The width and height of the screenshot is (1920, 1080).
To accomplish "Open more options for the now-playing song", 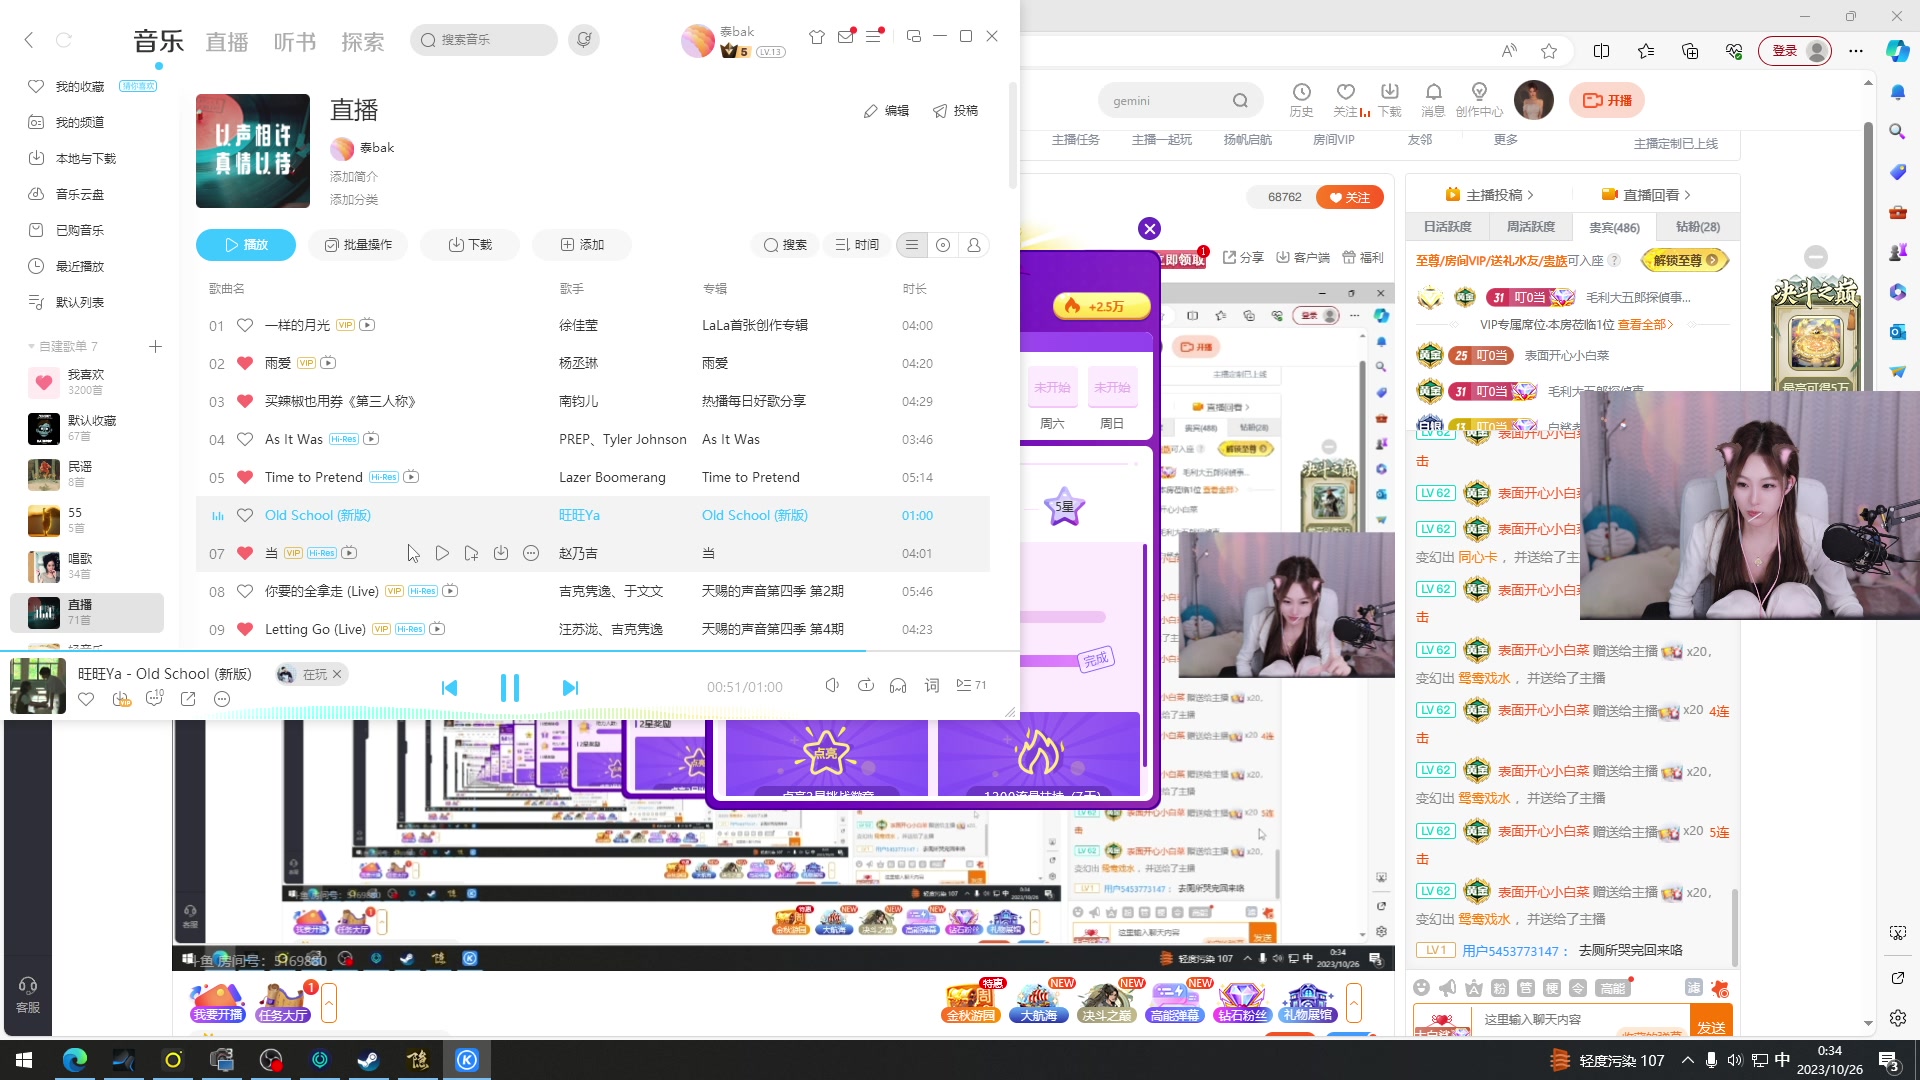I will tap(222, 699).
